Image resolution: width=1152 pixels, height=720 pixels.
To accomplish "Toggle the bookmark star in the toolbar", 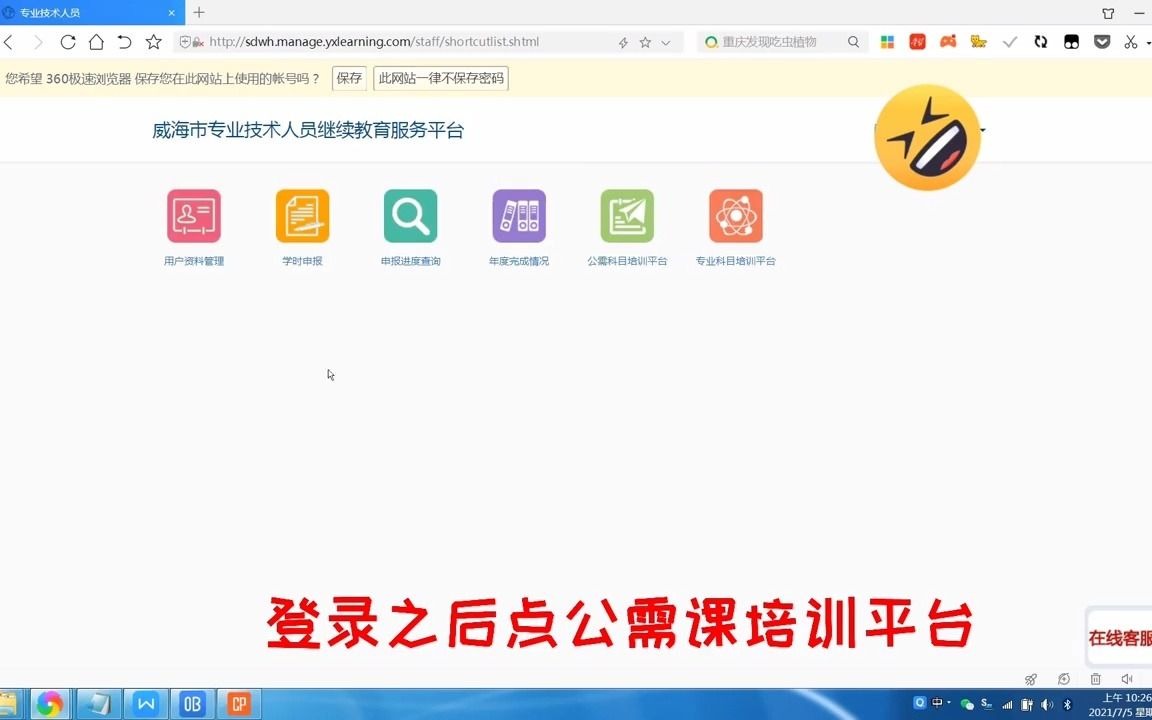I will (151, 42).
